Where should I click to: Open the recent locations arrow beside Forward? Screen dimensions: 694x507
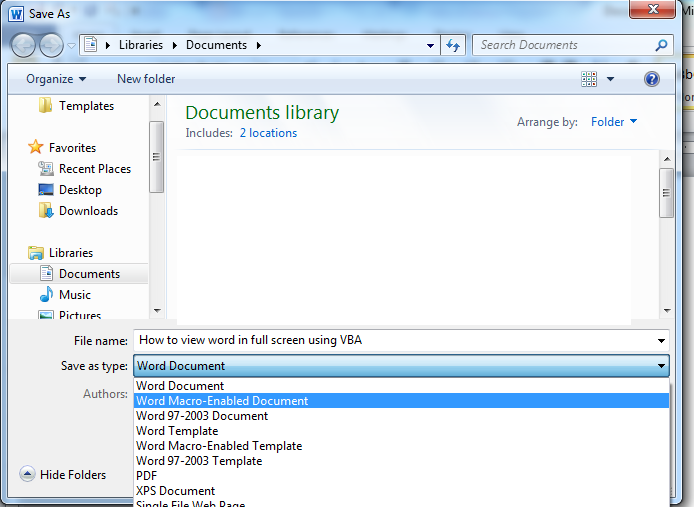point(71,46)
